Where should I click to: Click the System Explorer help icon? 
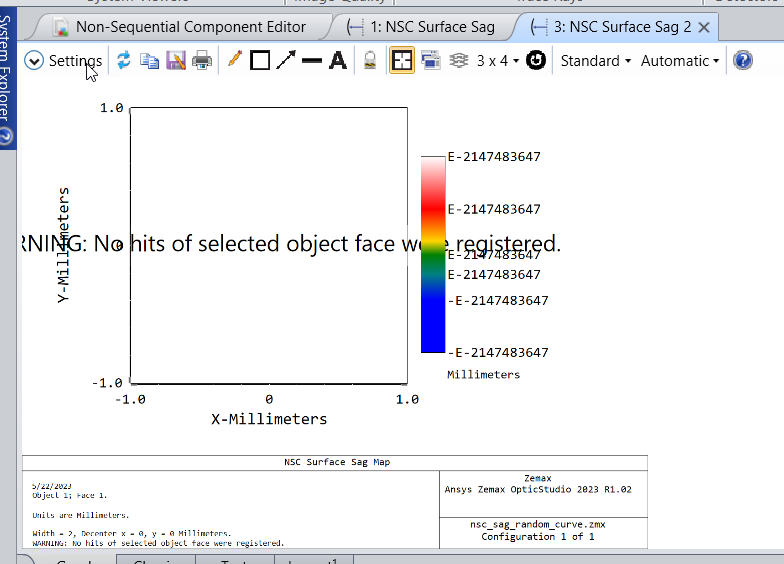pos(6,136)
